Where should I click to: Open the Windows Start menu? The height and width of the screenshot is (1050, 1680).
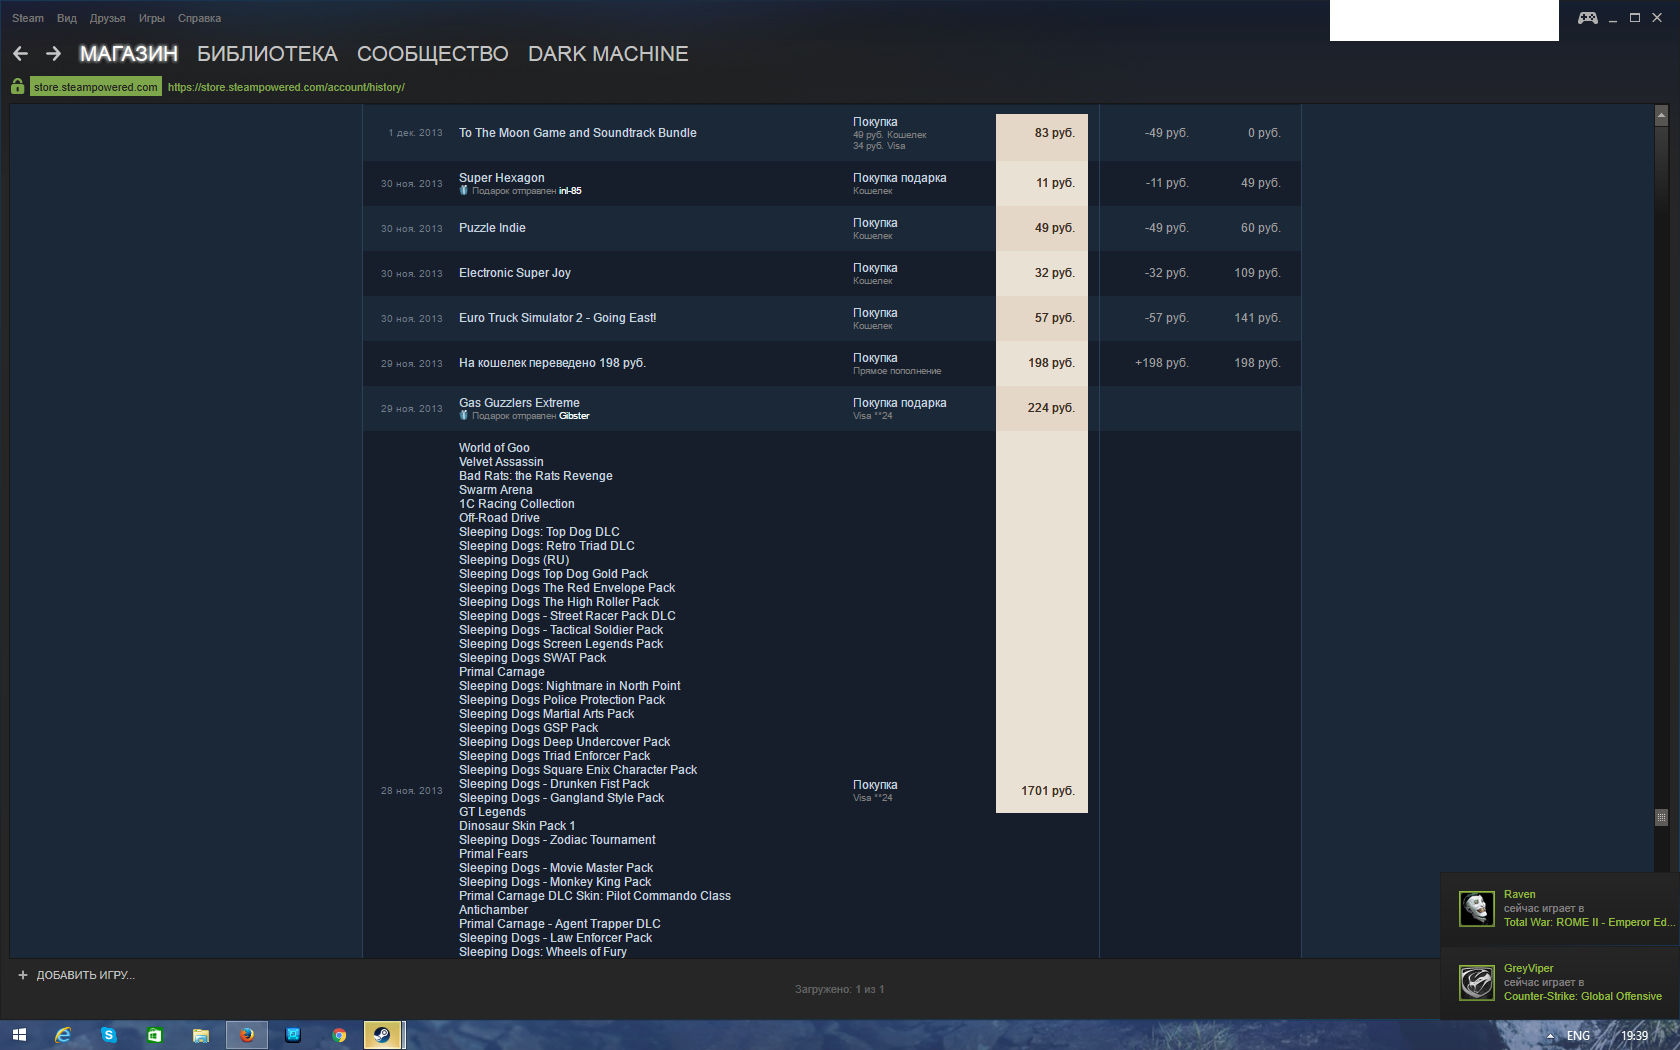click(19, 1035)
